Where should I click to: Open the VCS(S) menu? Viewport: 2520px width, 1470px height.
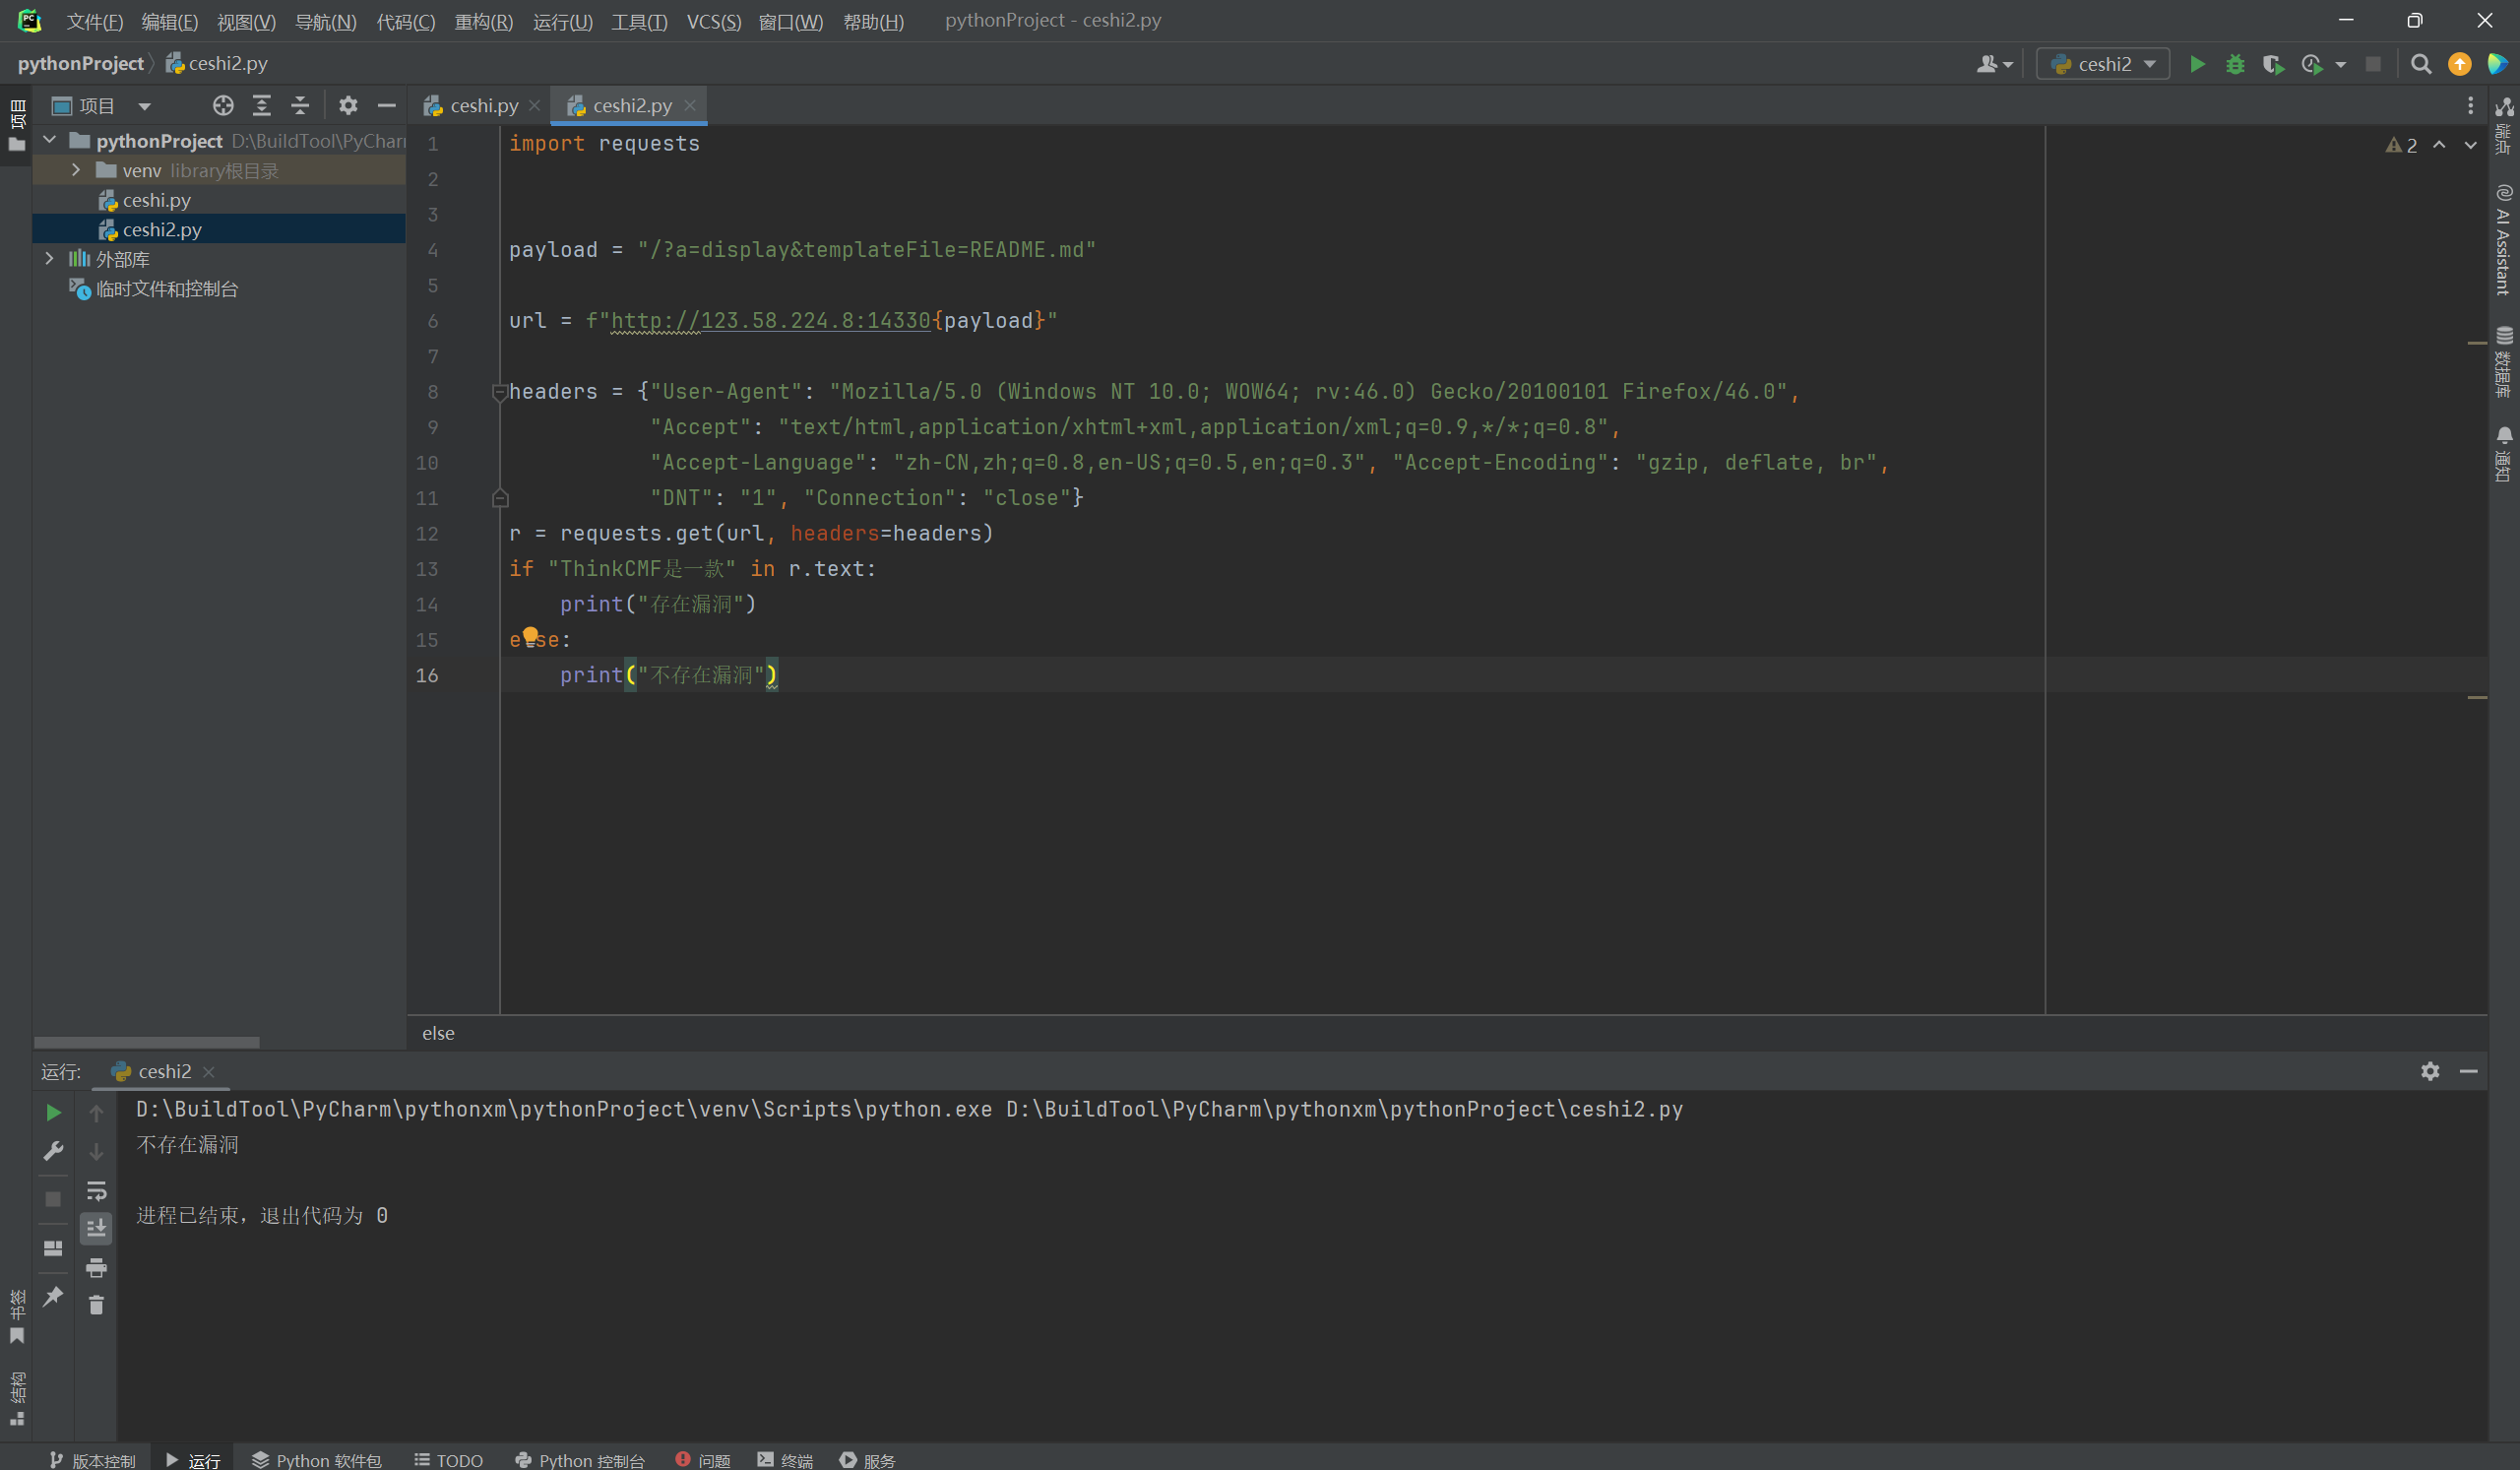coord(713,21)
